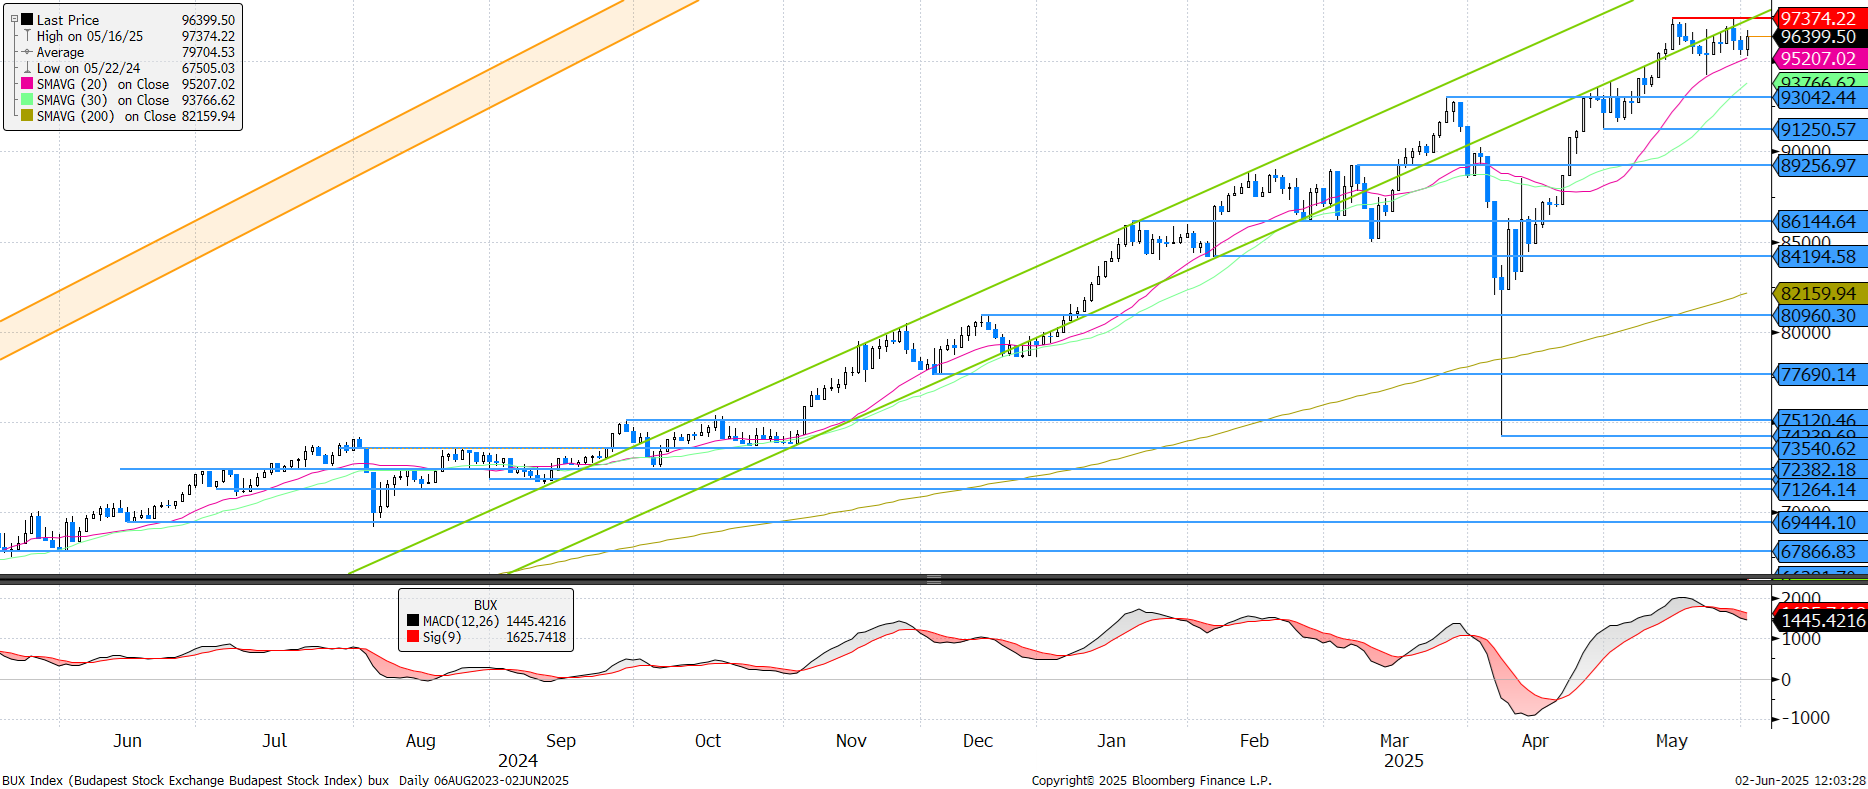Click the black 96399.50 last price tag
Screen dimensions: 1868x789
pyautogui.click(x=1818, y=37)
